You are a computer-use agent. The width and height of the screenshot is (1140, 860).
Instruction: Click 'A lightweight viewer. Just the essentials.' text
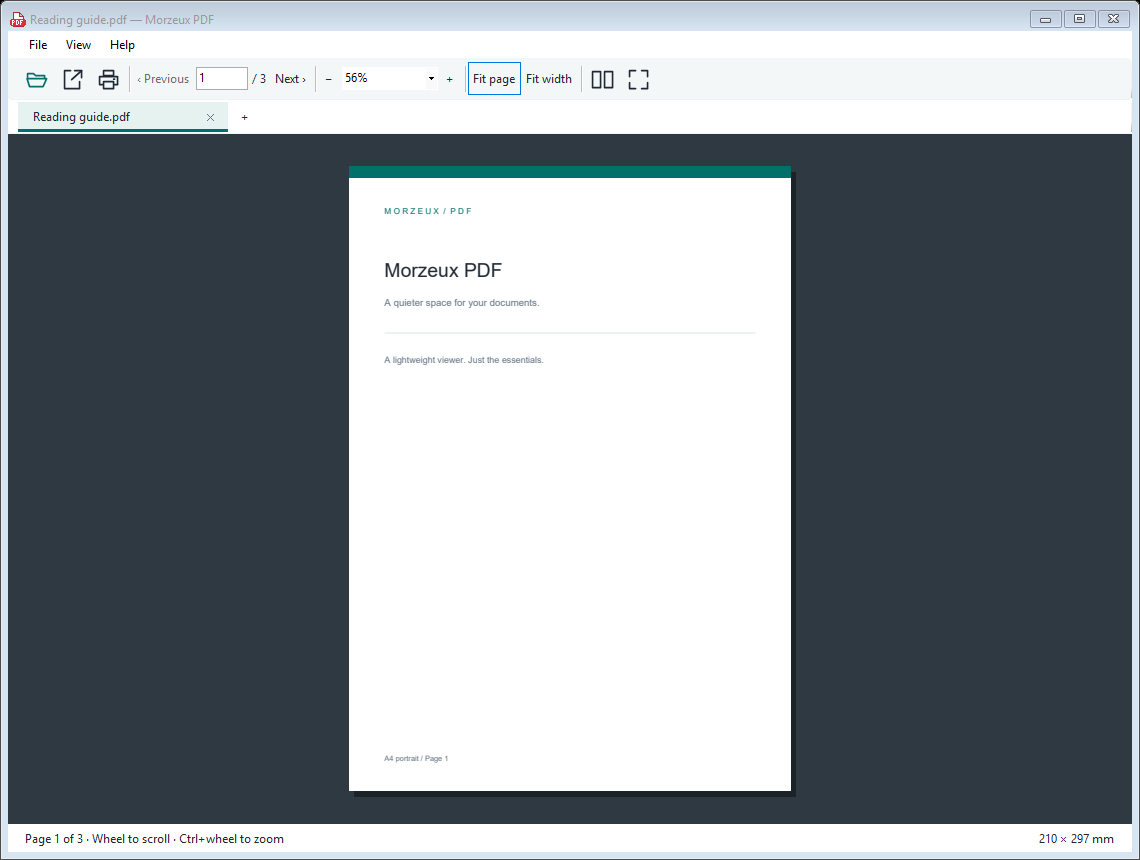(x=464, y=360)
